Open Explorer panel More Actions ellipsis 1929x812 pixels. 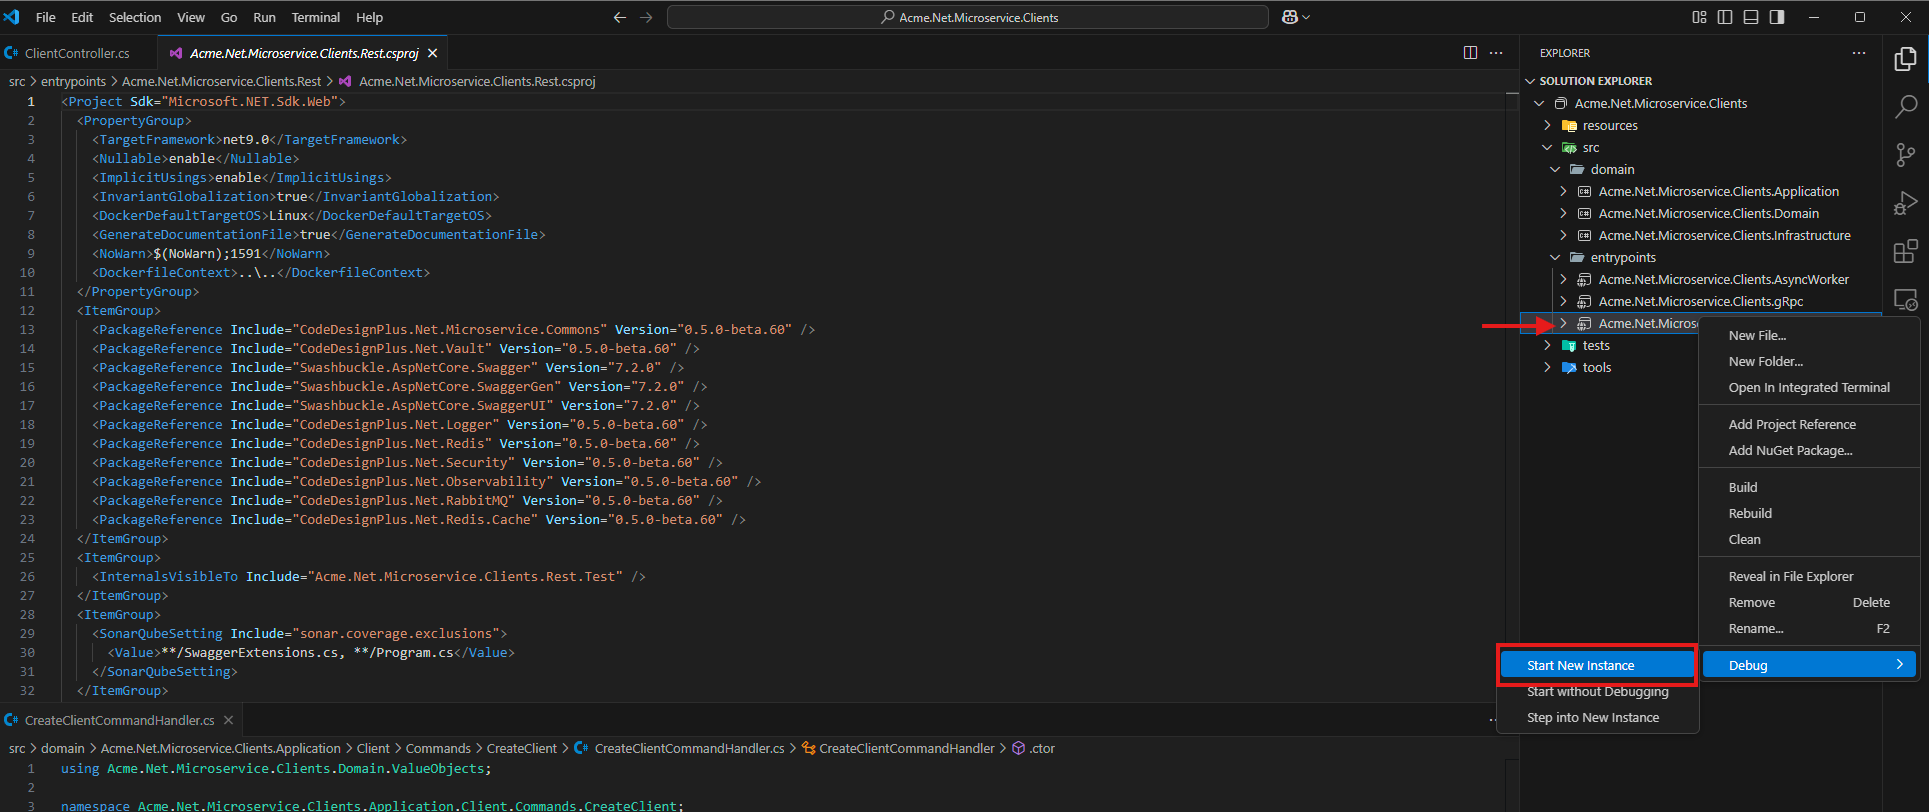coord(1859,53)
